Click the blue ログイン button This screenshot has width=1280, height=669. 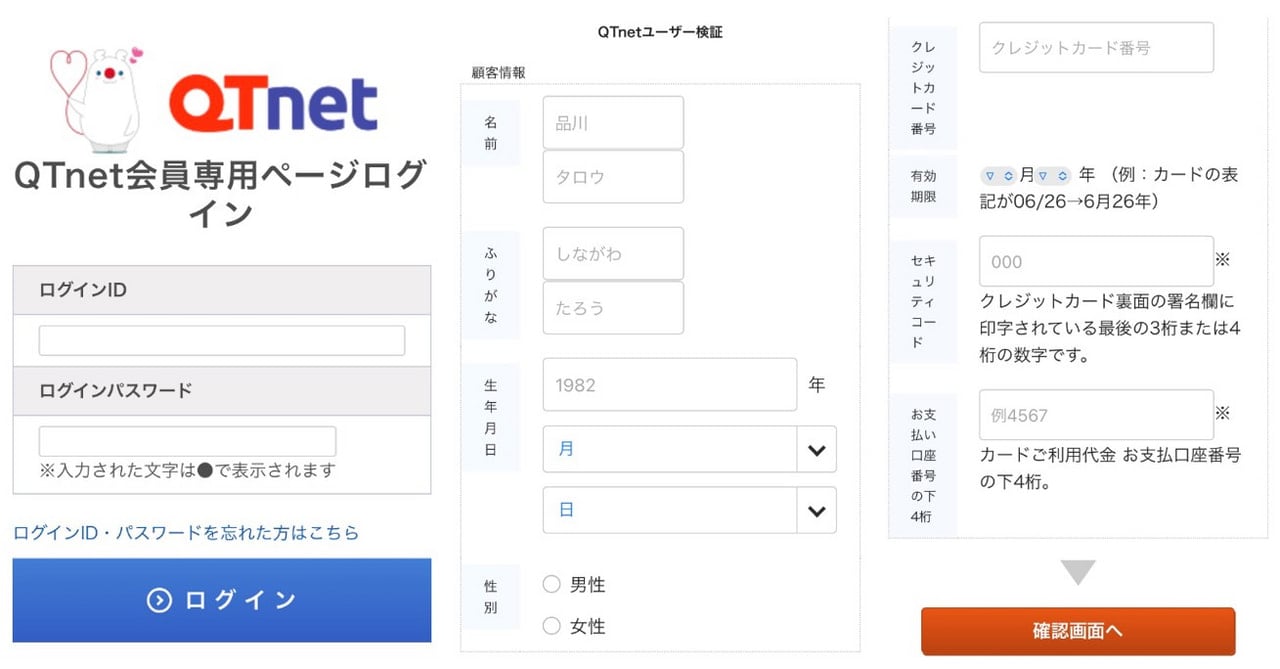click(x=222, y=600)
